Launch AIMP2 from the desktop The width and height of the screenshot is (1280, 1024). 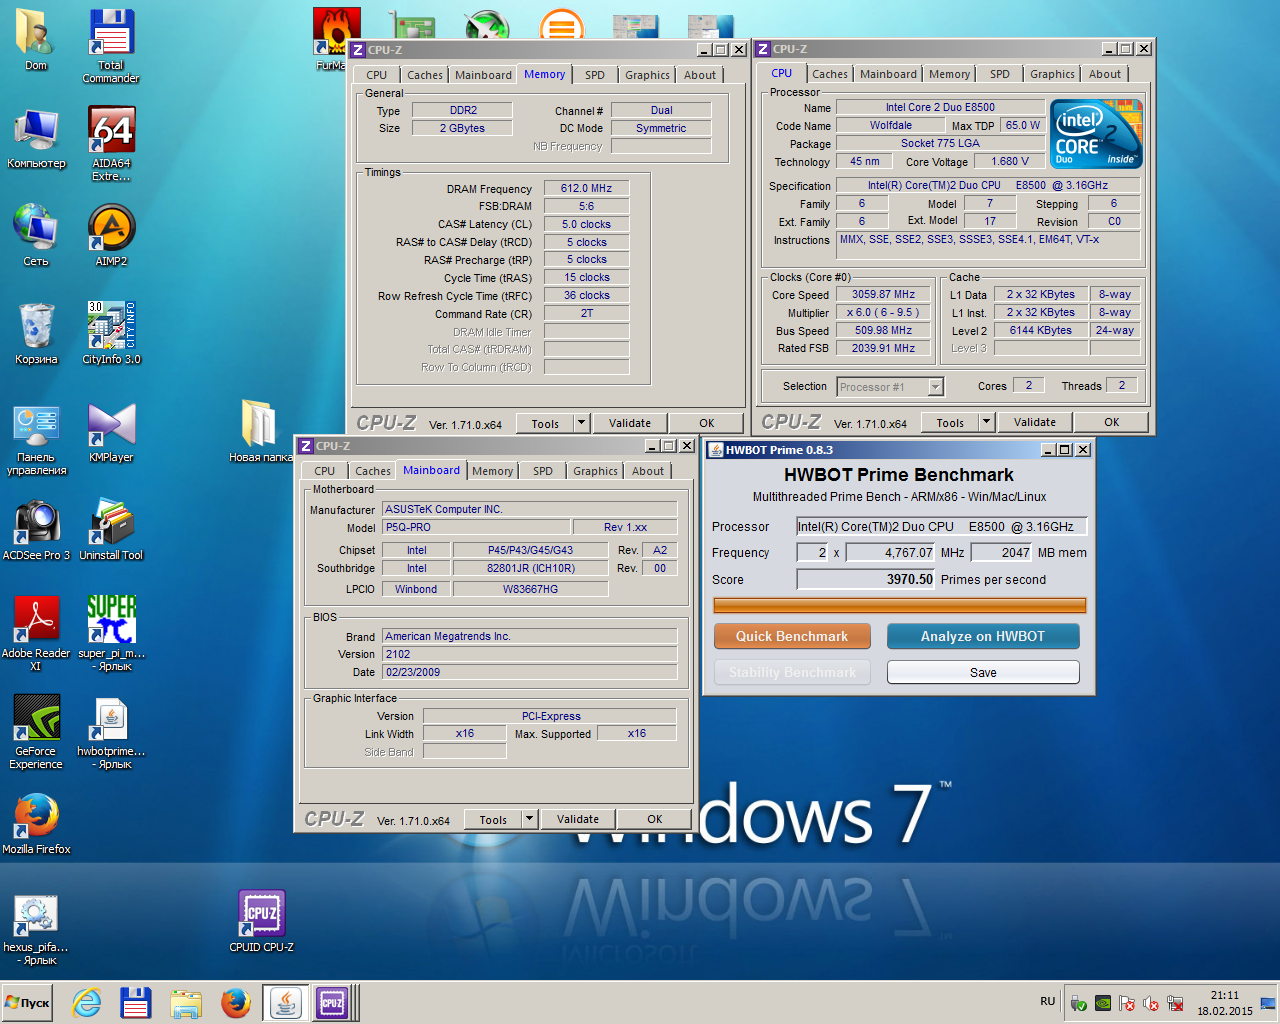[x=111, y=235]
